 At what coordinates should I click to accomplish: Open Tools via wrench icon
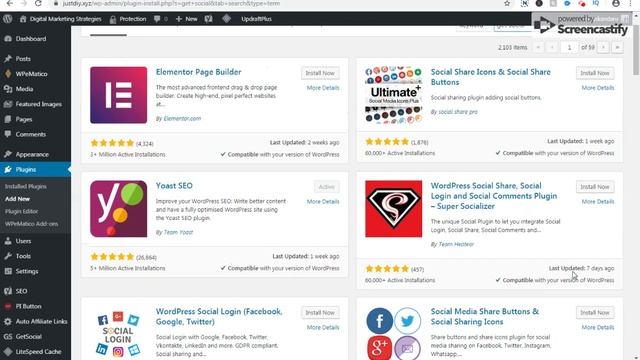(x=8, y=256)
